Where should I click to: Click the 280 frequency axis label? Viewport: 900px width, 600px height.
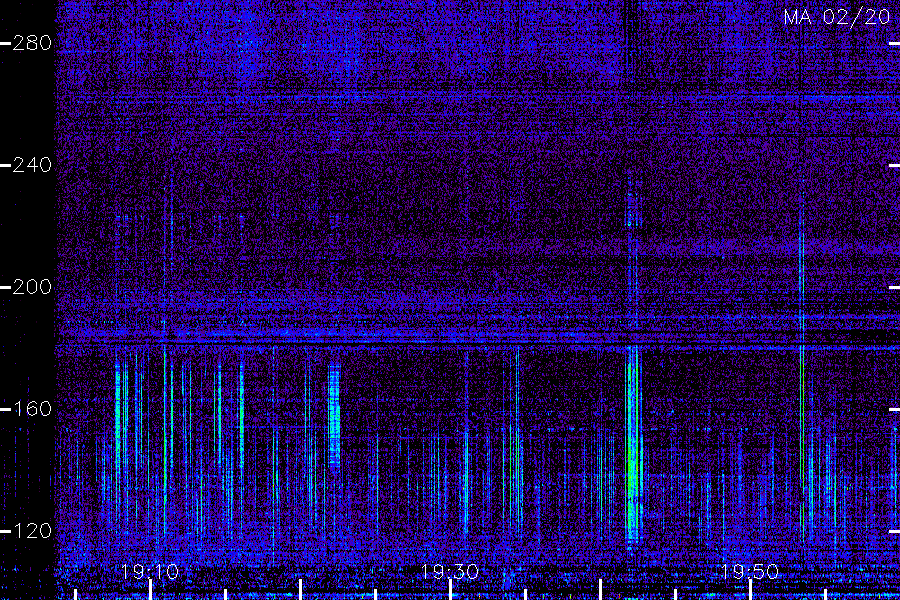point(32,43)
